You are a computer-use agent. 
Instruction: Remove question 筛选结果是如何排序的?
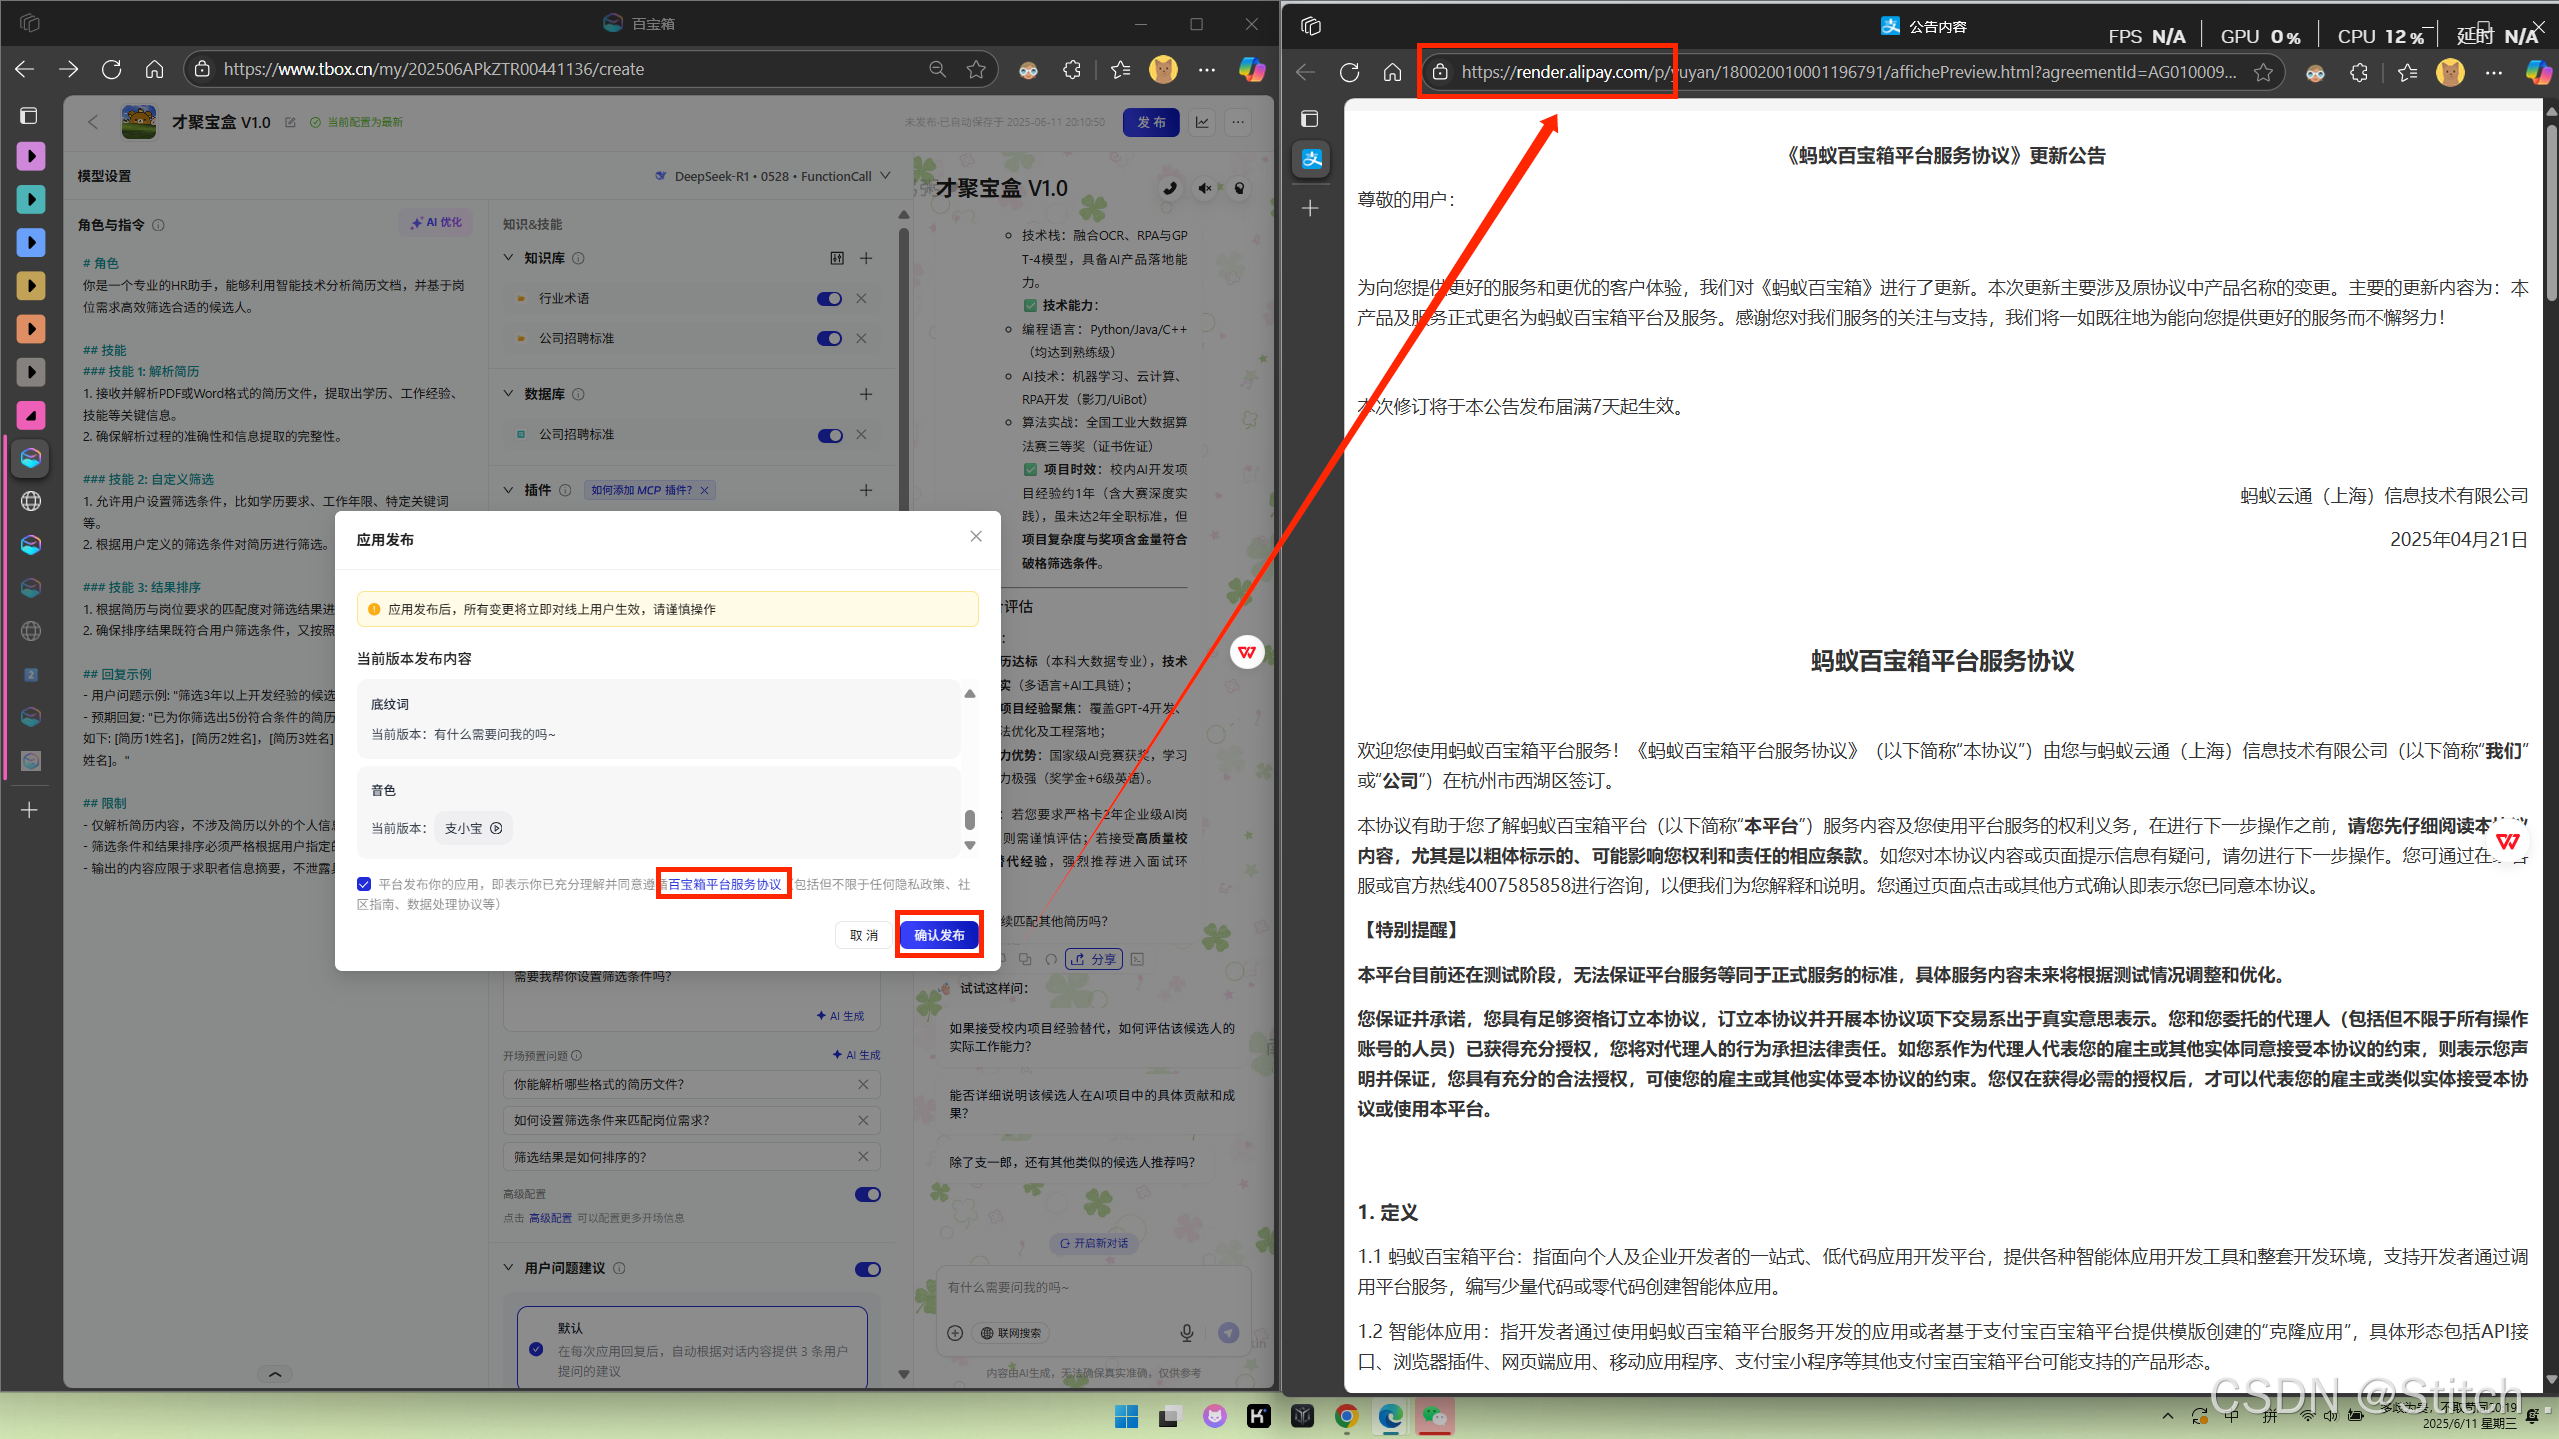coord(863,1157)
